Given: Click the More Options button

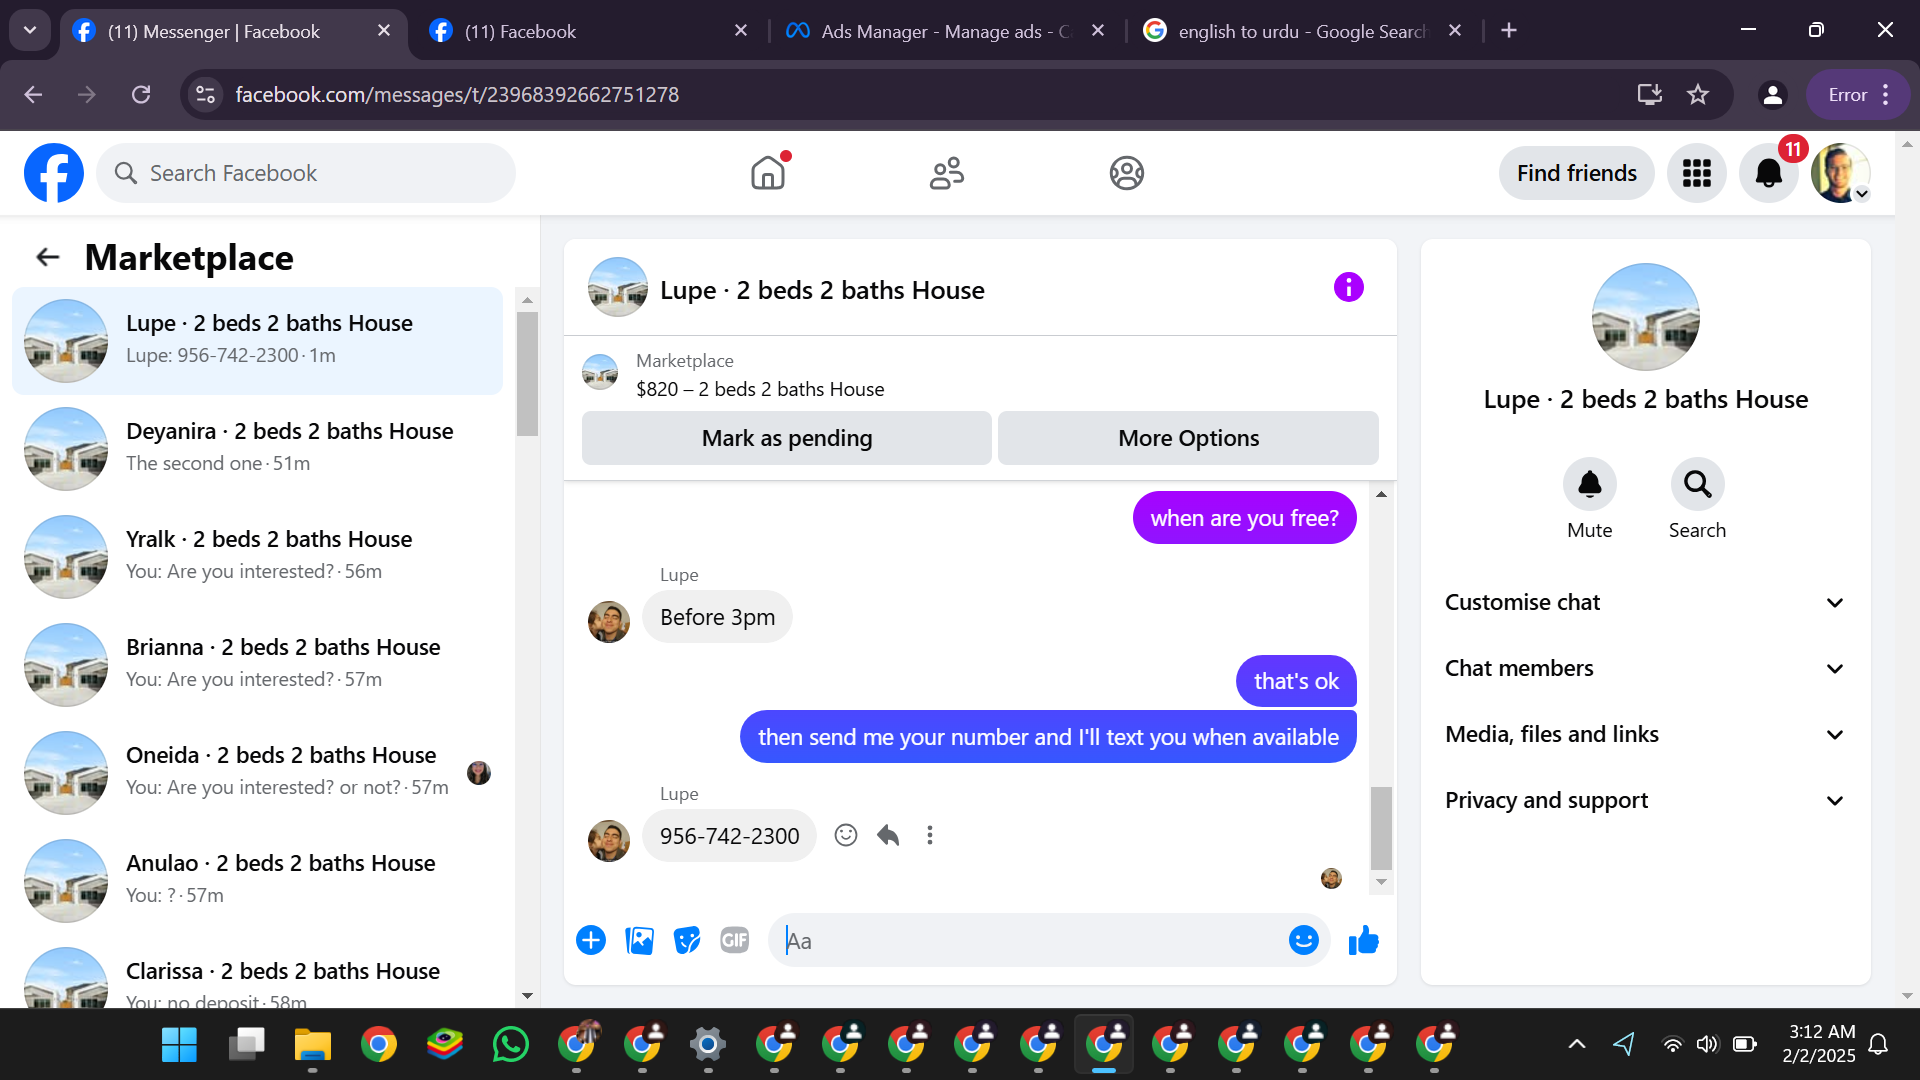Looking at the screenshot, I should 1188,438.
